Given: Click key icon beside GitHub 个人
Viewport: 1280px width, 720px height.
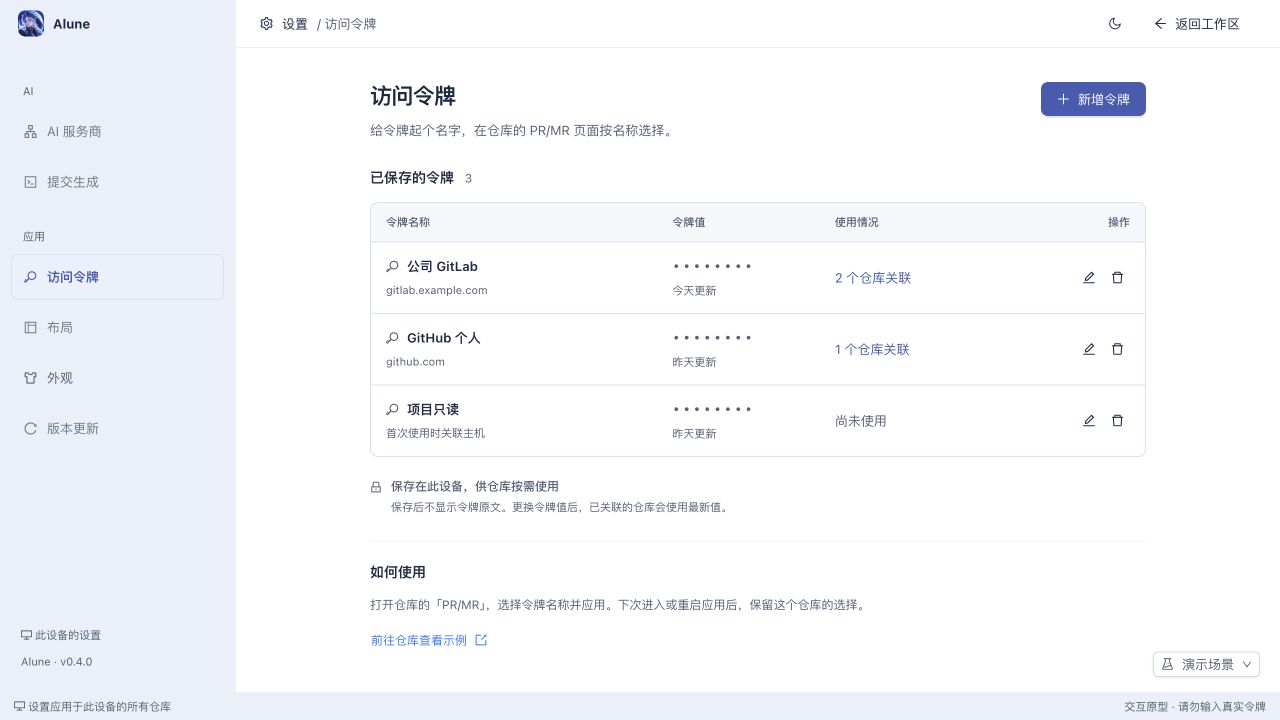Looking at the screenshot, I should pos(393,338).
